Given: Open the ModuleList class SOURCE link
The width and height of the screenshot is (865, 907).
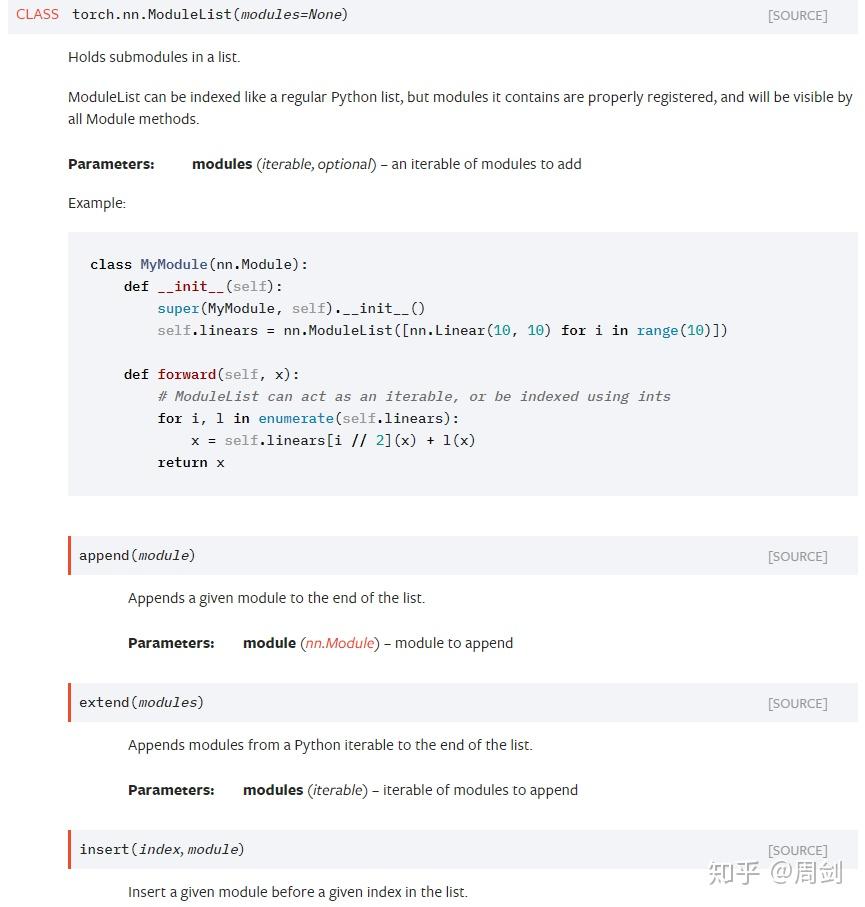Looking at the screenshot, I should tap(797, 16).
